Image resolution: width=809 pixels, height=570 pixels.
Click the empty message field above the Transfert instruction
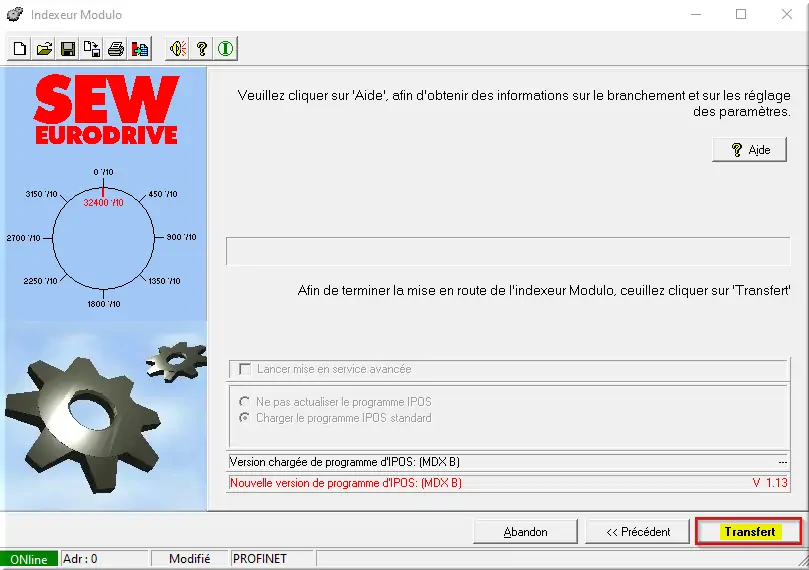508,251
